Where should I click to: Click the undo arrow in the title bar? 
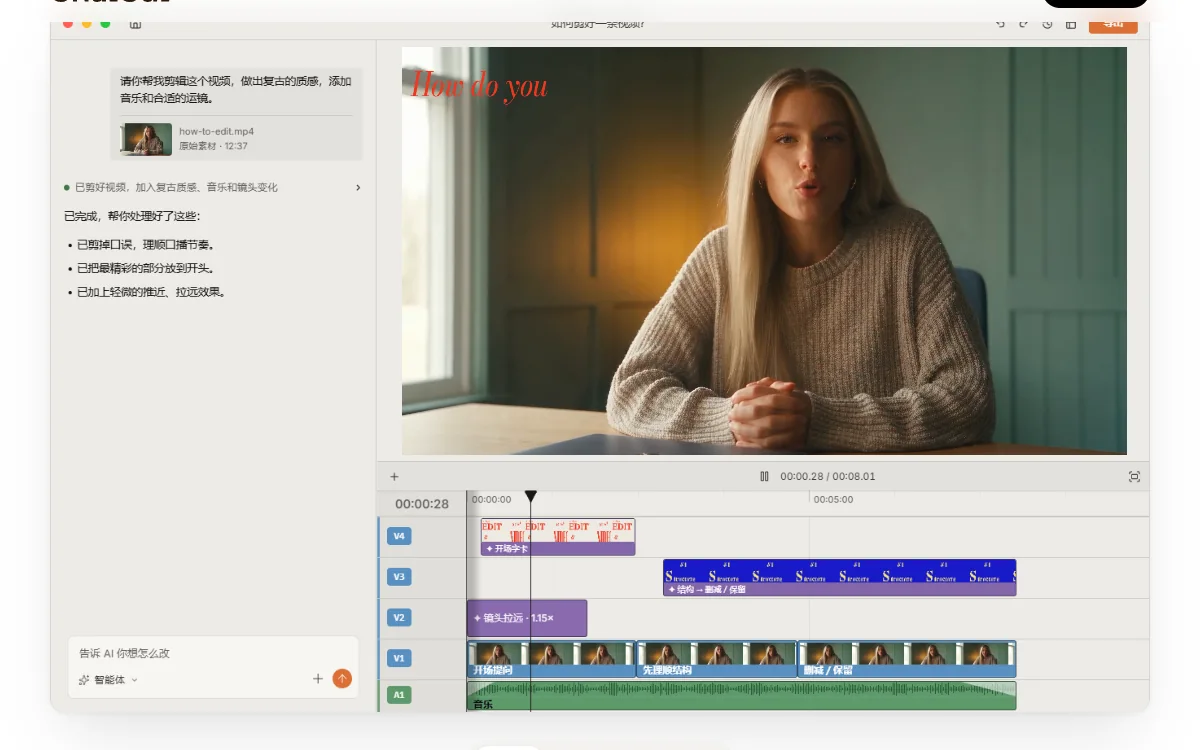tap(1001, 25)
